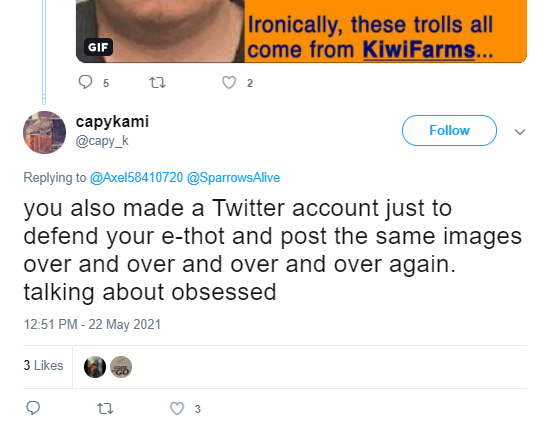The height and width of the screenshot is (432, 553).
Task: Open the @capy_k handle
Action: click(x=102, y=141)
